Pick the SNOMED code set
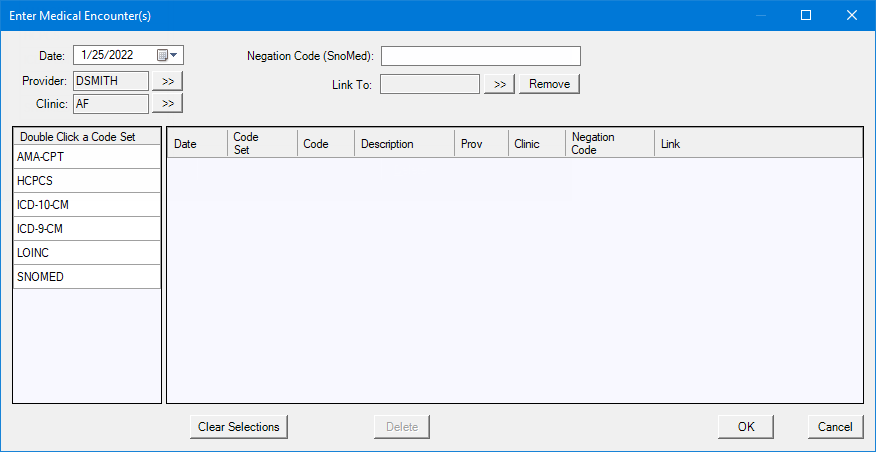 (x=87, y=277)
